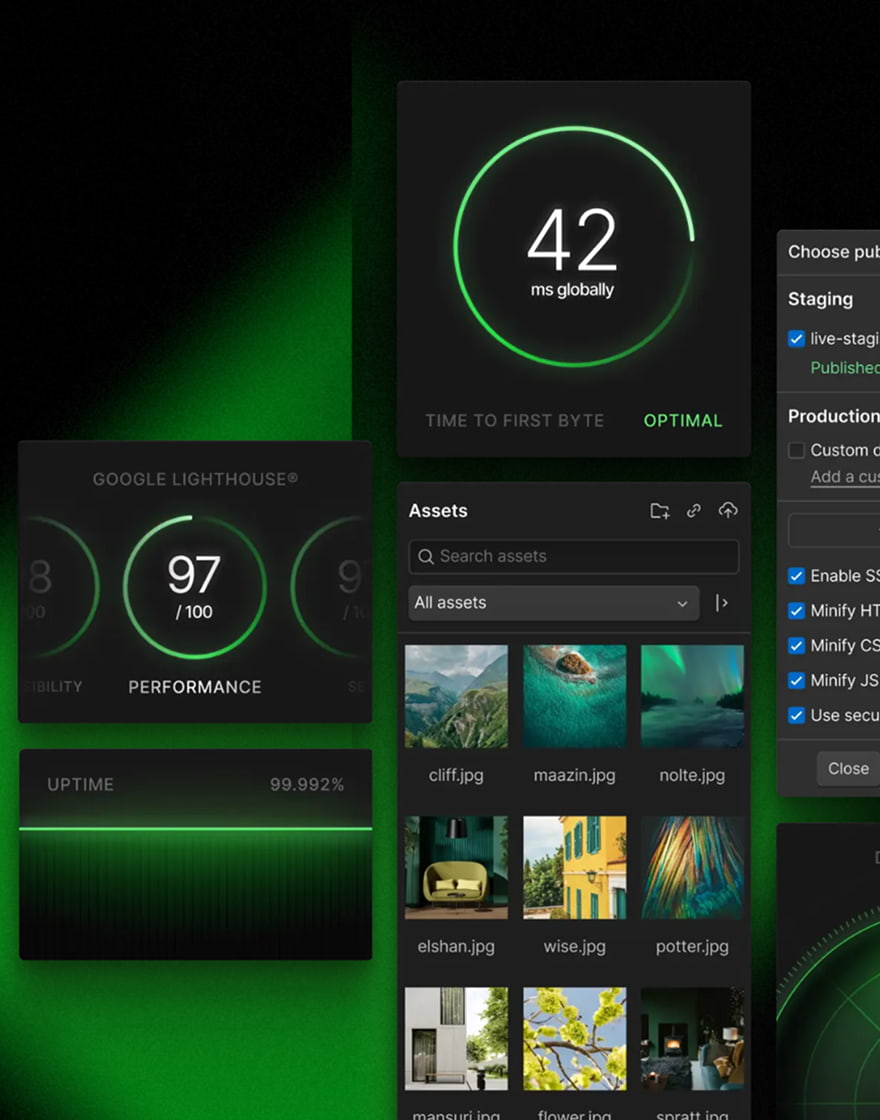Click the PERFORMANCE label

(x=195, y=687)
